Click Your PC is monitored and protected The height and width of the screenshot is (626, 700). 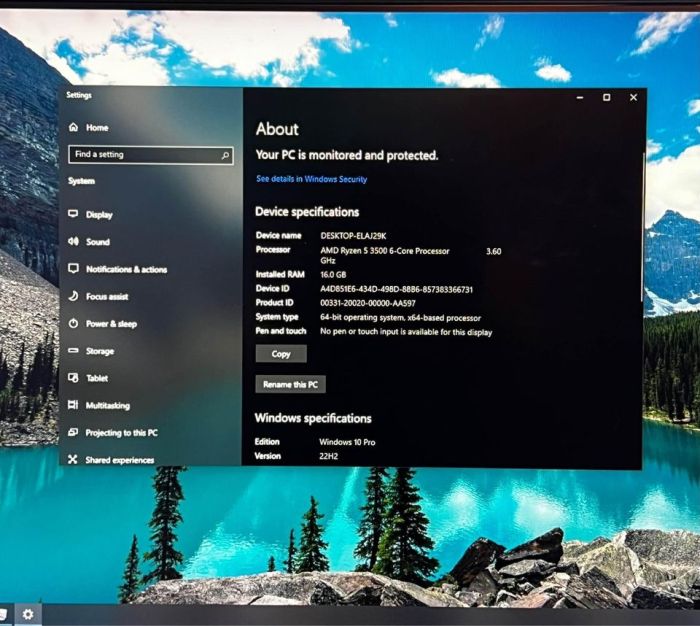pyautogui.click(x=347, y=155)
